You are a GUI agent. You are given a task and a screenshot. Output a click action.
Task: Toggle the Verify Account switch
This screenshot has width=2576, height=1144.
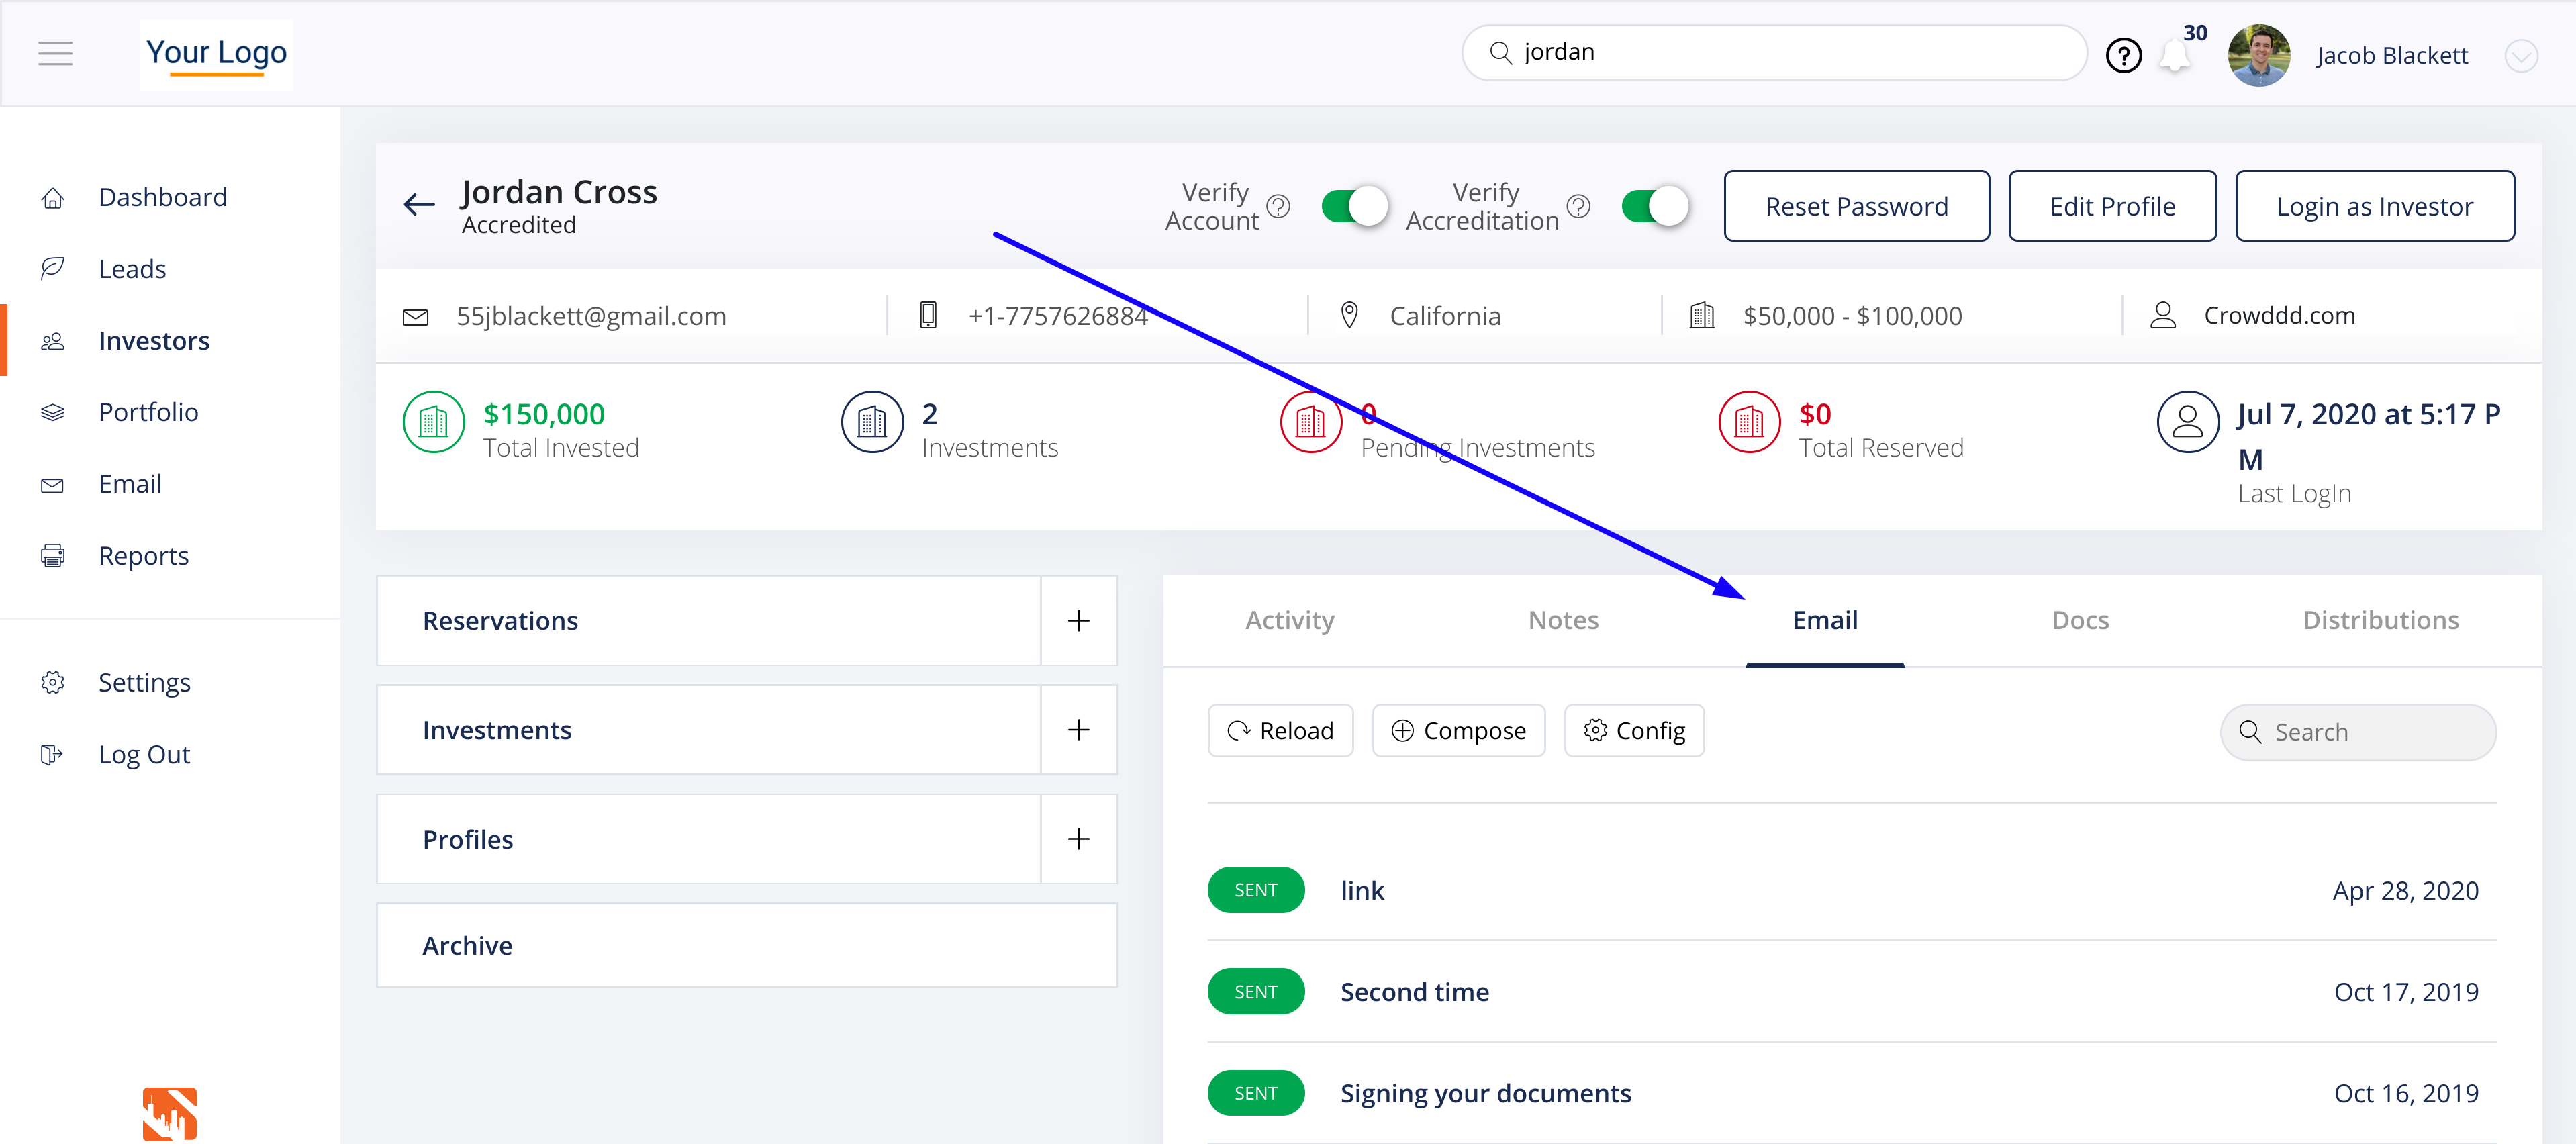1354,207
